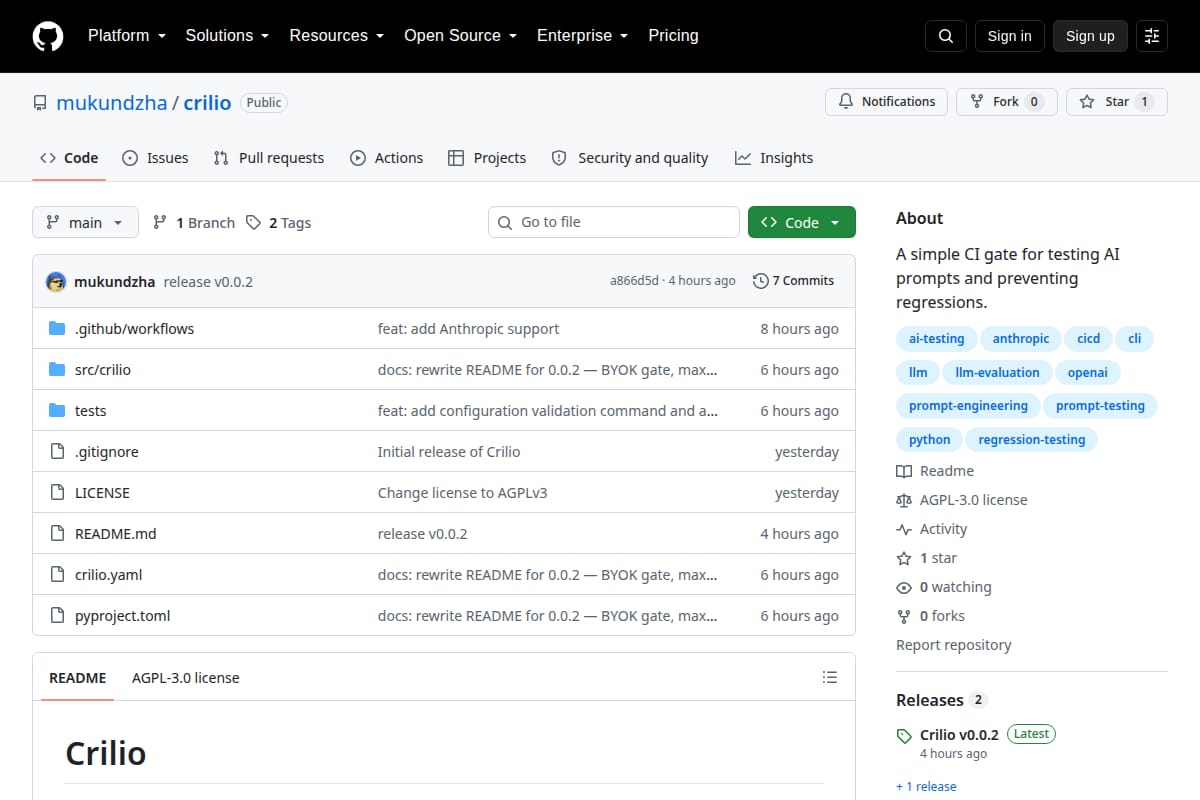The width and height of the screenshot is (1200, 800).
Task: Click the eye icon beside 0 watching
Action: pos(904,587)
